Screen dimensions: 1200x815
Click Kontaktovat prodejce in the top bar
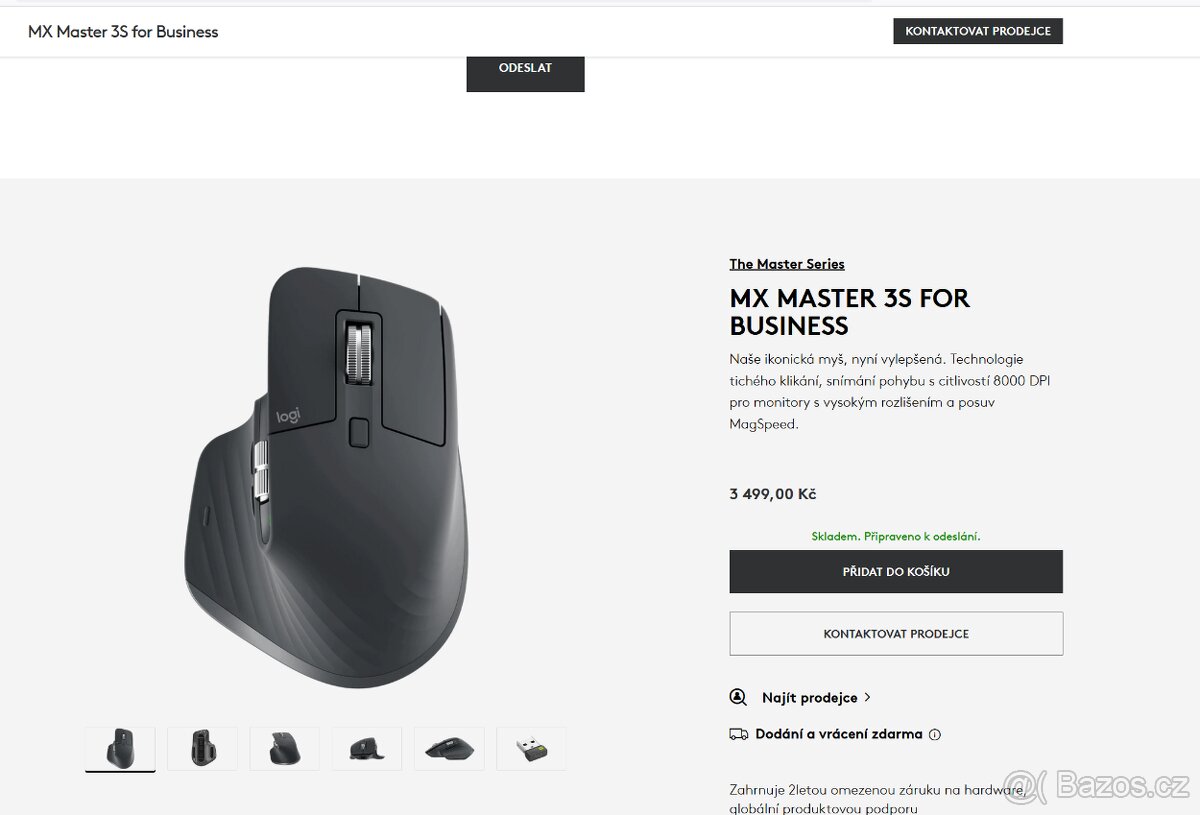pyautogui.click(x=978, y=31)
